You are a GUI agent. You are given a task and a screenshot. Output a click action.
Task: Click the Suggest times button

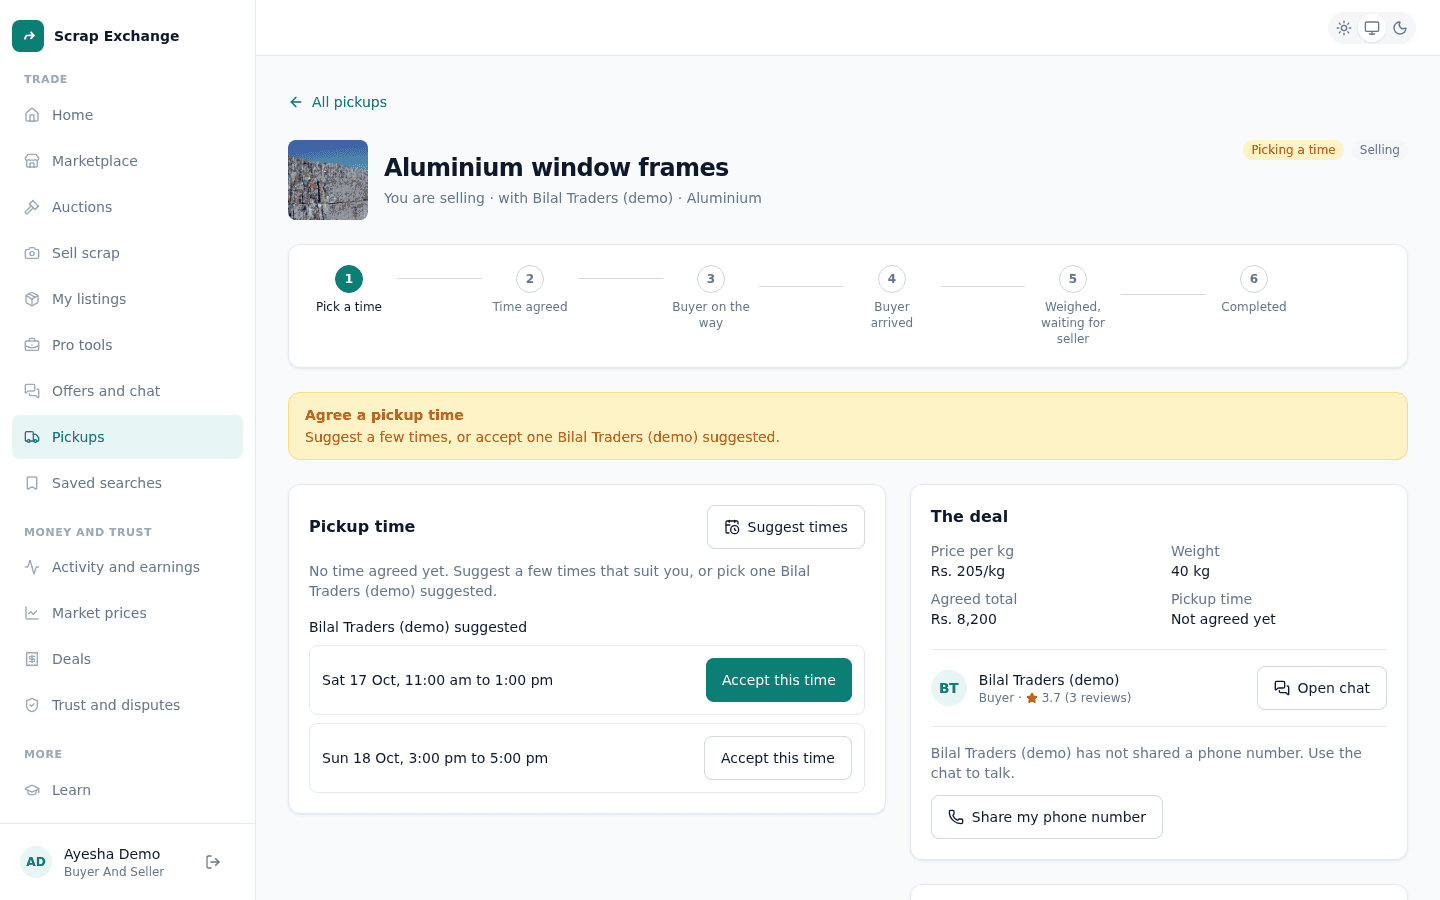[786, 527]
